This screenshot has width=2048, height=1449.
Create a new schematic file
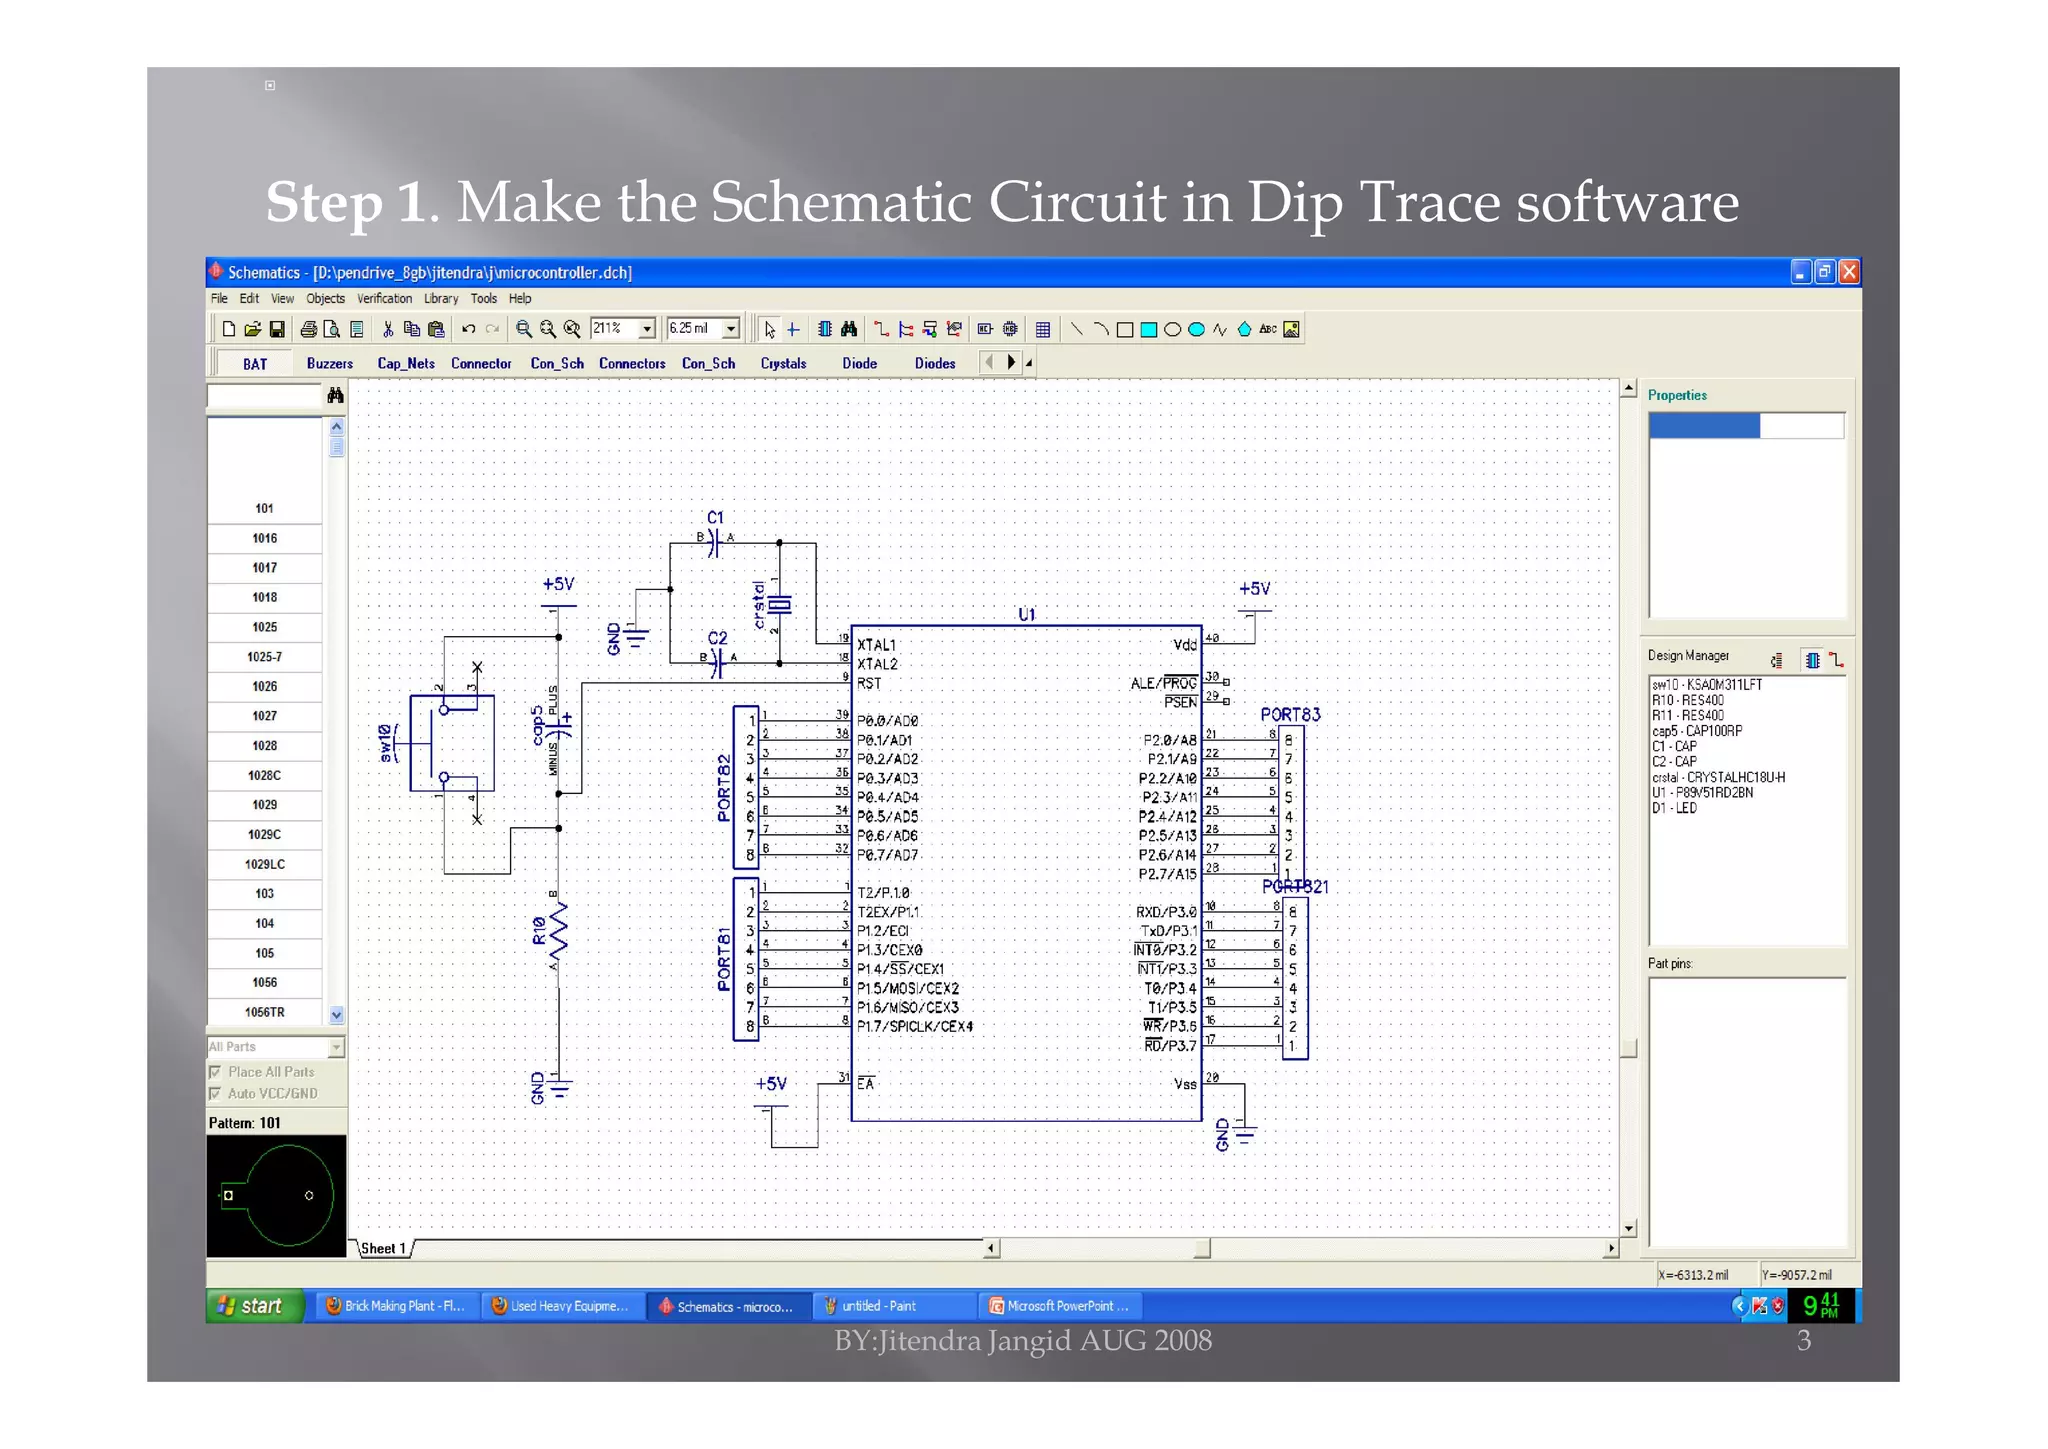(229, 329)
